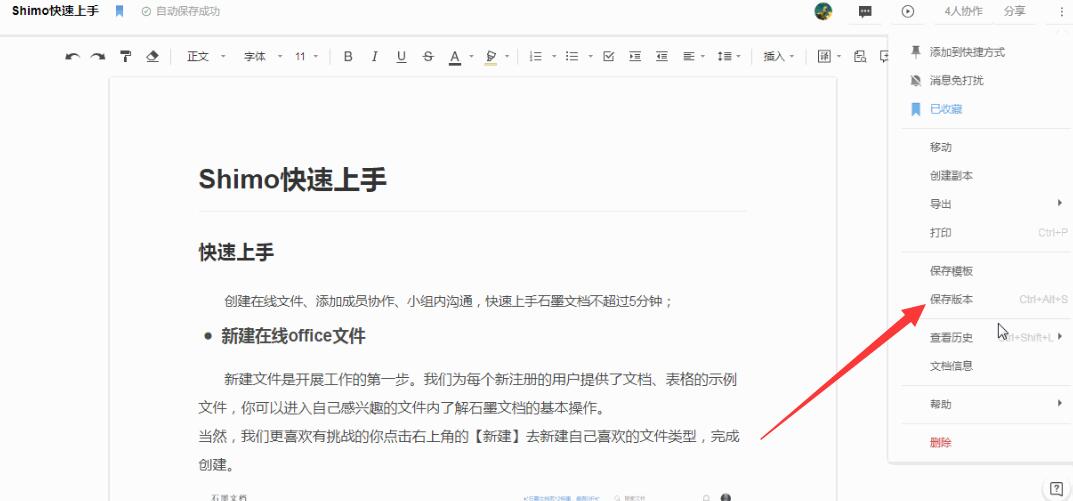1073x501 pixels.
Task: Open text alignment options
Action: point(693,57)
